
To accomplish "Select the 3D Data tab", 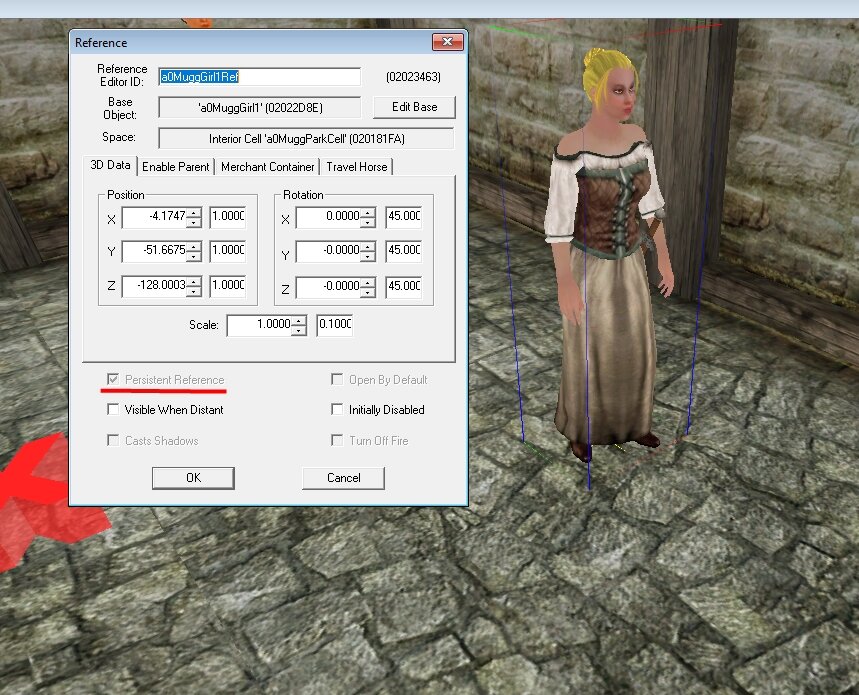I will click(x=110, y=165).
